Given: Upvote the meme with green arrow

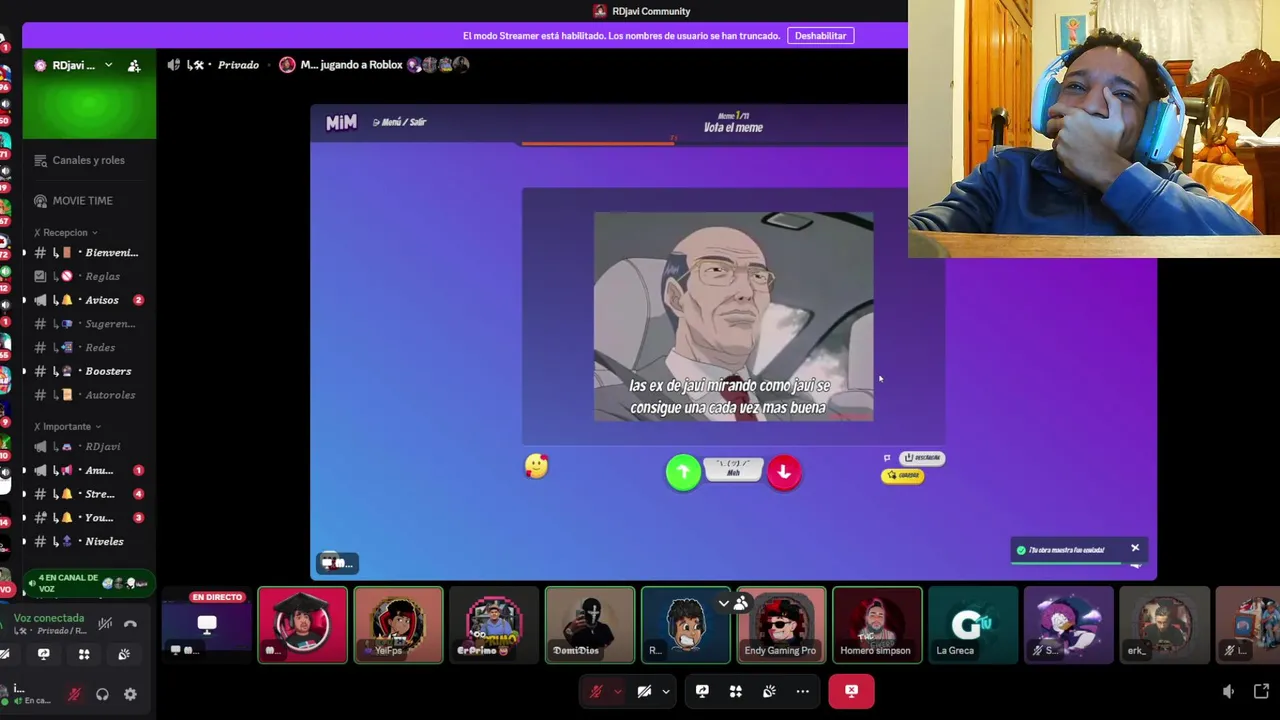Looking at the screenshot, I should [683, 472].
